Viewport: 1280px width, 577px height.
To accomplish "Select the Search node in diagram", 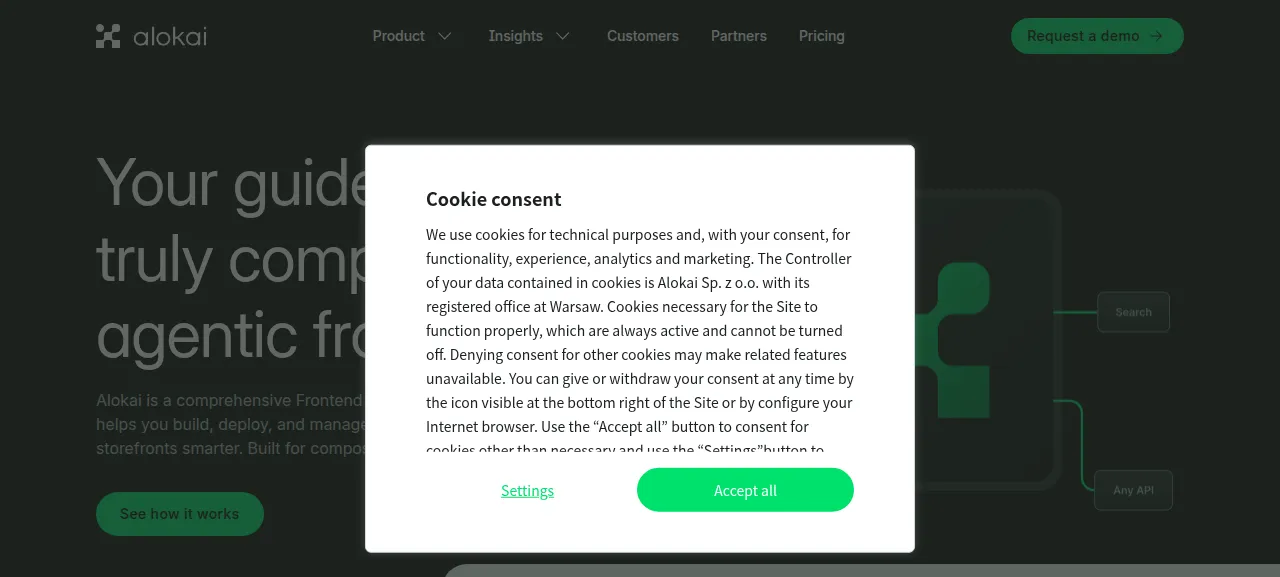I will coord(1134,312).
